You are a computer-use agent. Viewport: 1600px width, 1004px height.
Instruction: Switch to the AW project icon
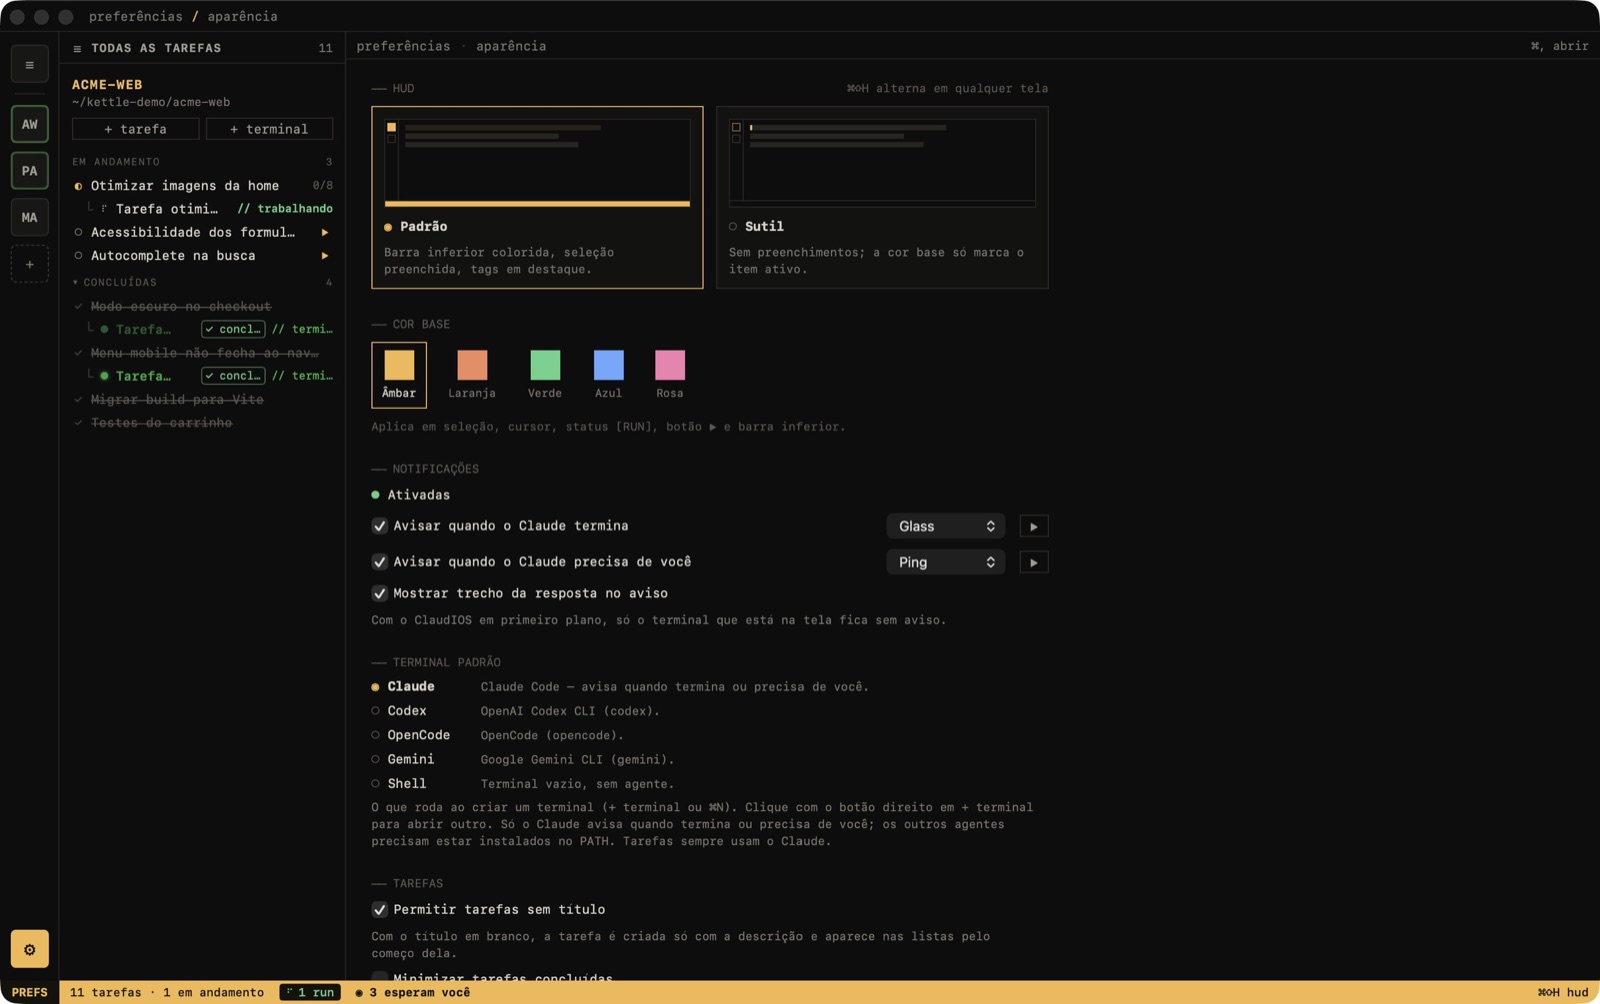(30, 124)
